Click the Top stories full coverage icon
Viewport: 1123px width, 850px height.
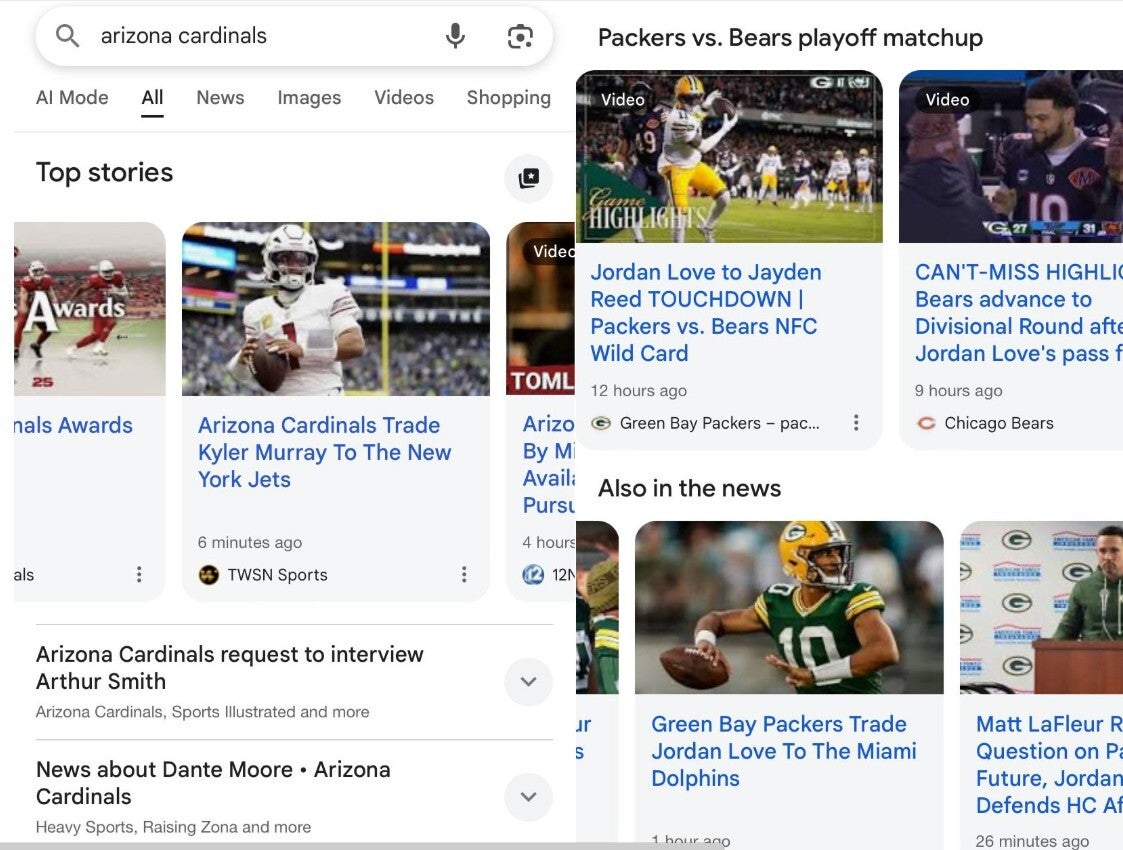coord(528,178)
